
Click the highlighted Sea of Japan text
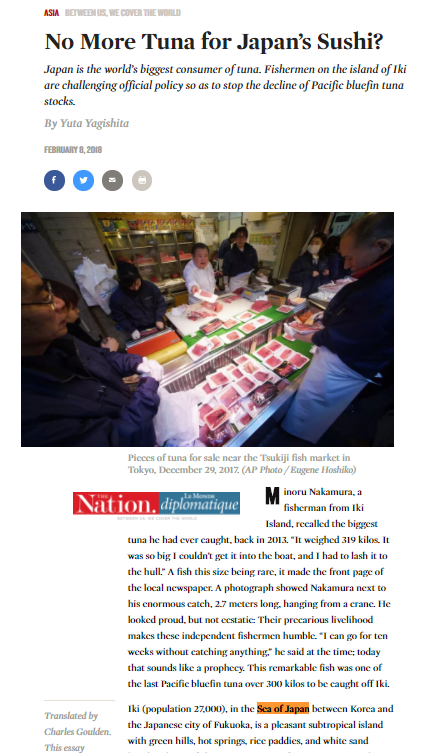point(283,709)
